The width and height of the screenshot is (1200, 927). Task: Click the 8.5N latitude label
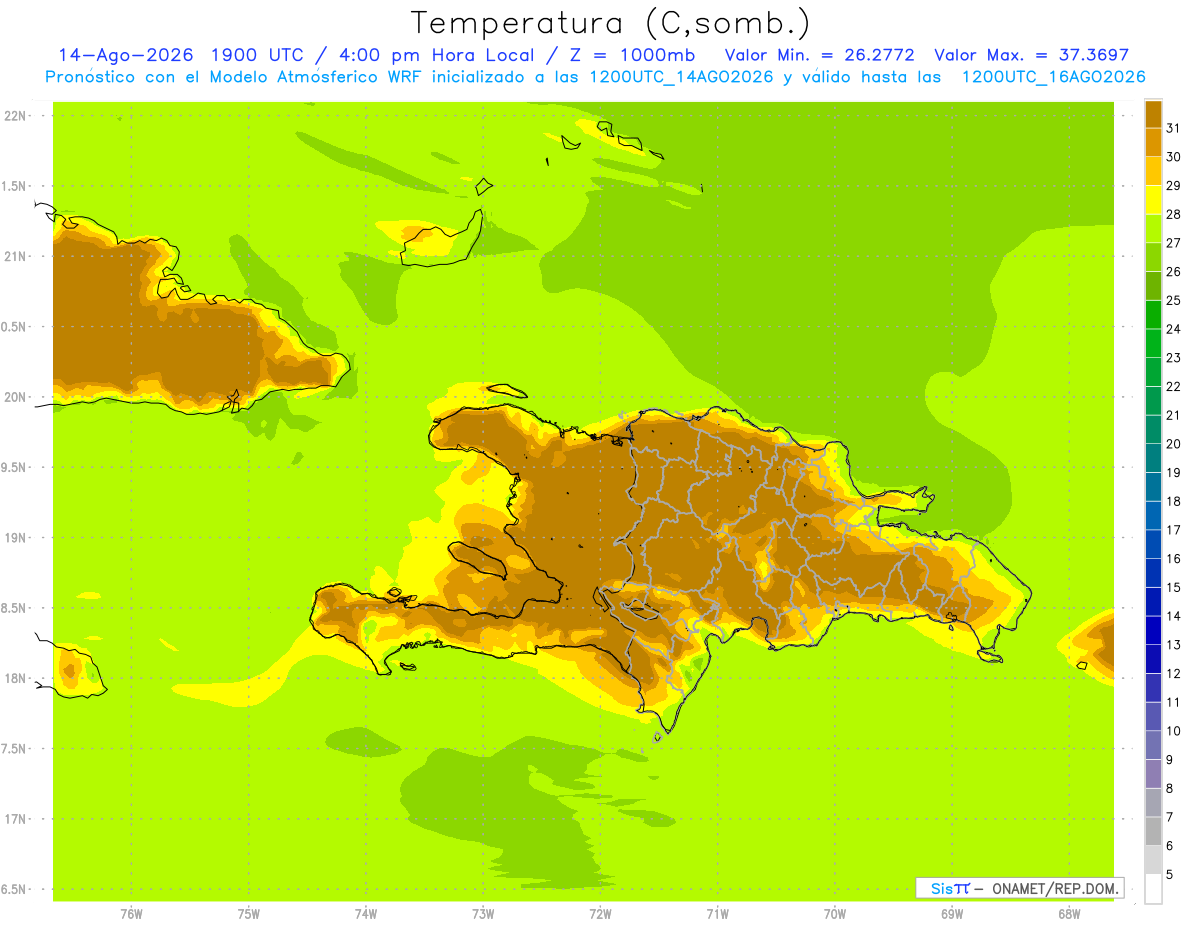point(14,608)
